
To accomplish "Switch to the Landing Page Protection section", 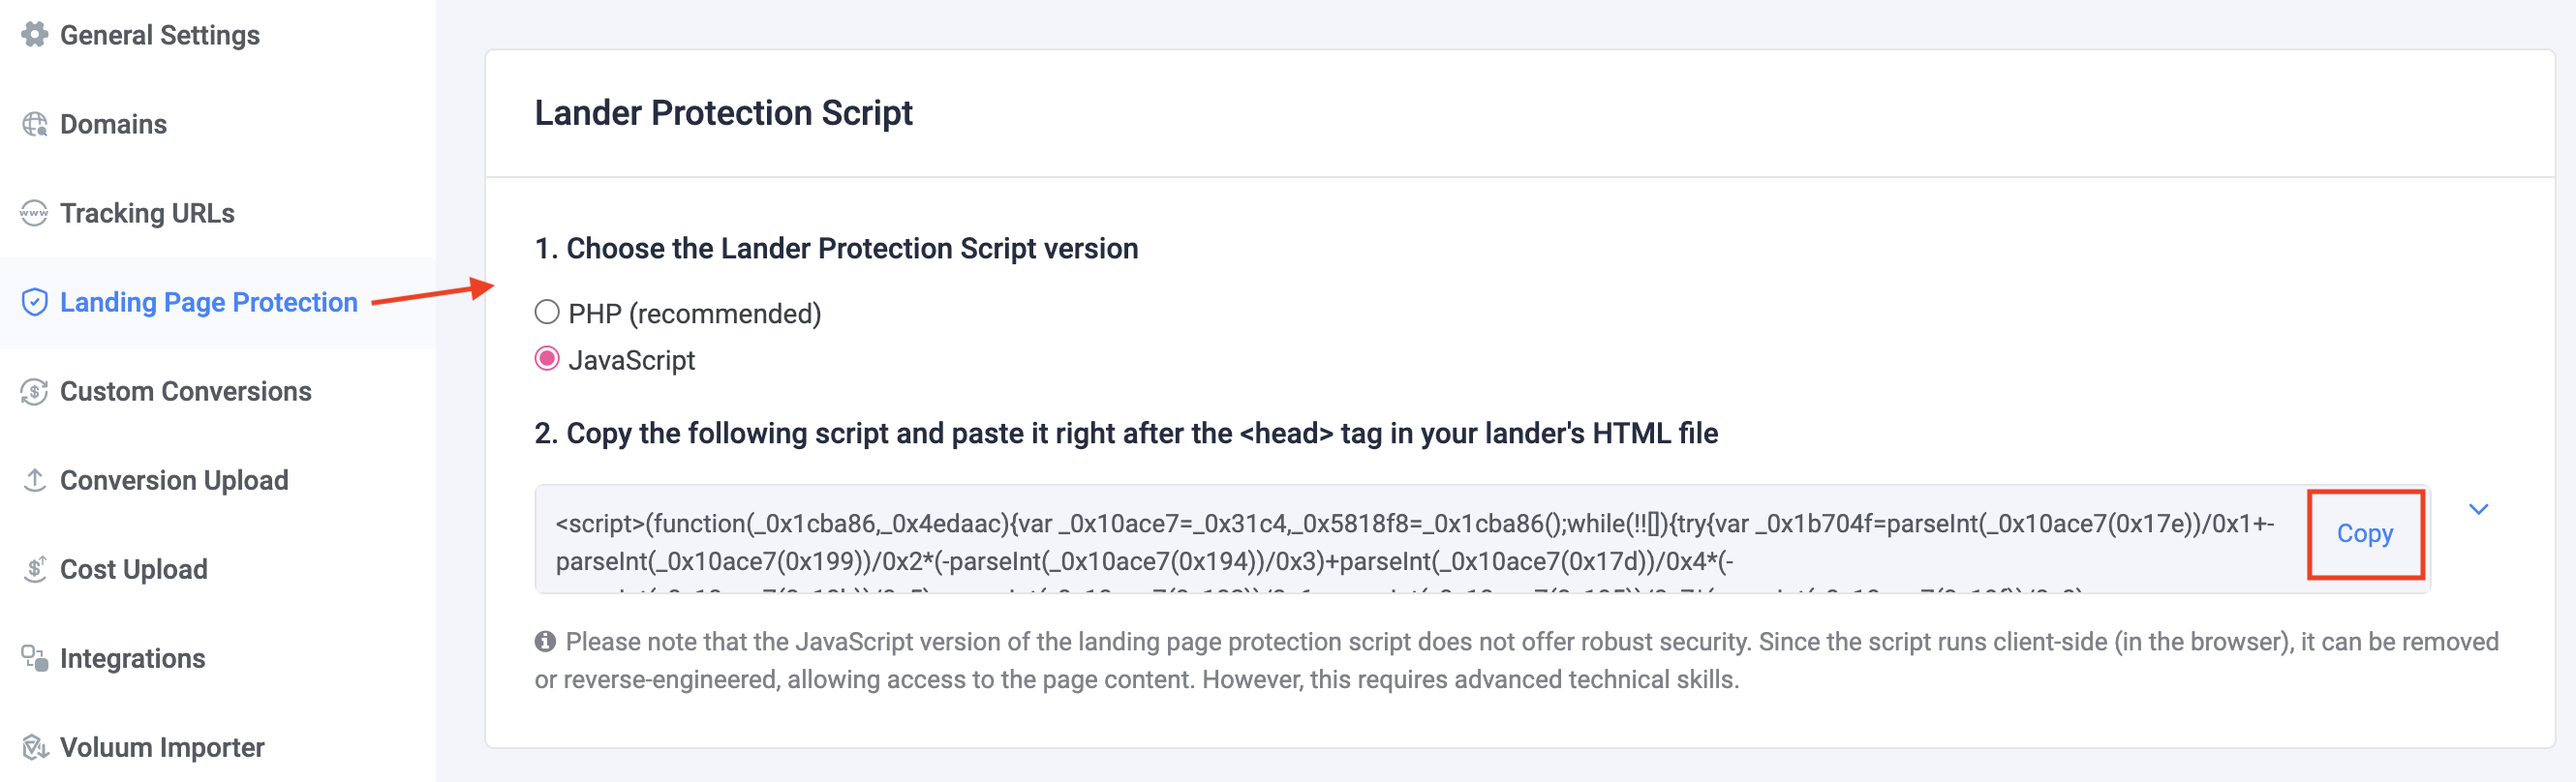I will (207, 301).
